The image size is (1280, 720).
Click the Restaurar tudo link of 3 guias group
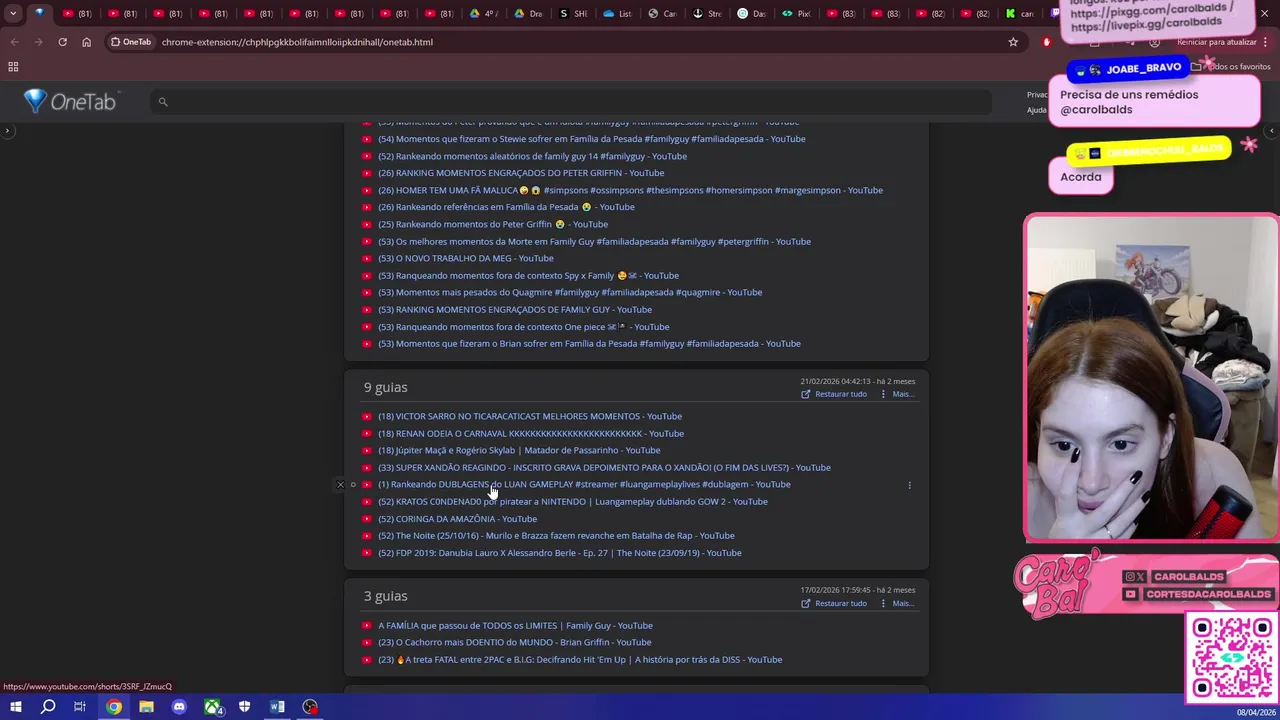[840, 604]
